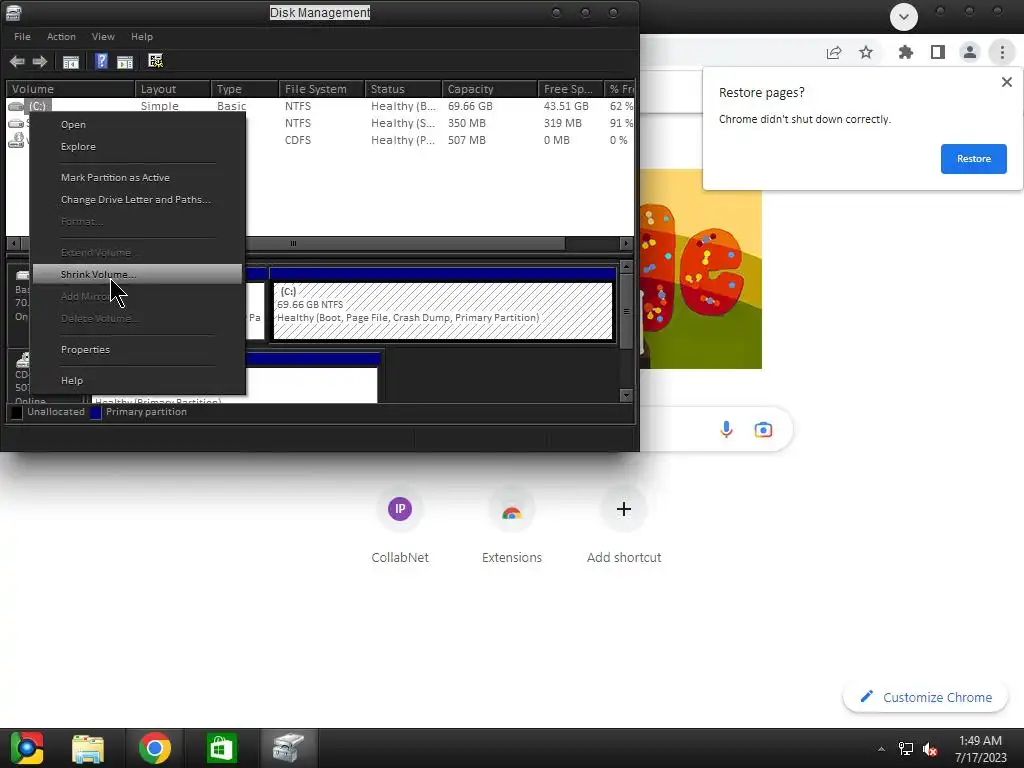This screenshot has height=768, width=1024.
Task: Click the Add shortcut plus icon
Action: [x=624, y=509]
